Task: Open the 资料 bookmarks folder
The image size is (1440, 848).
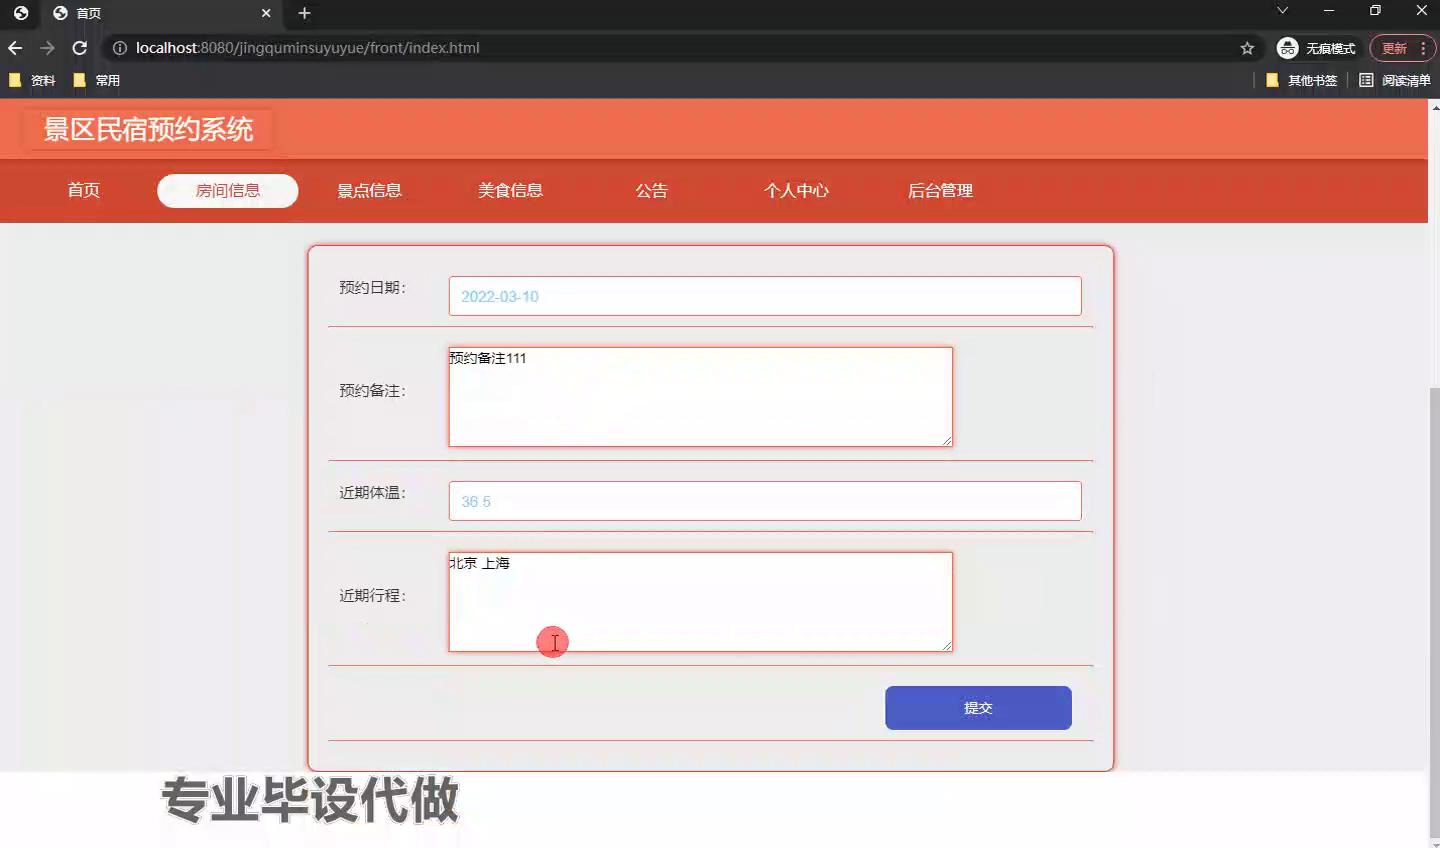Action: click(x=32, y=80)
